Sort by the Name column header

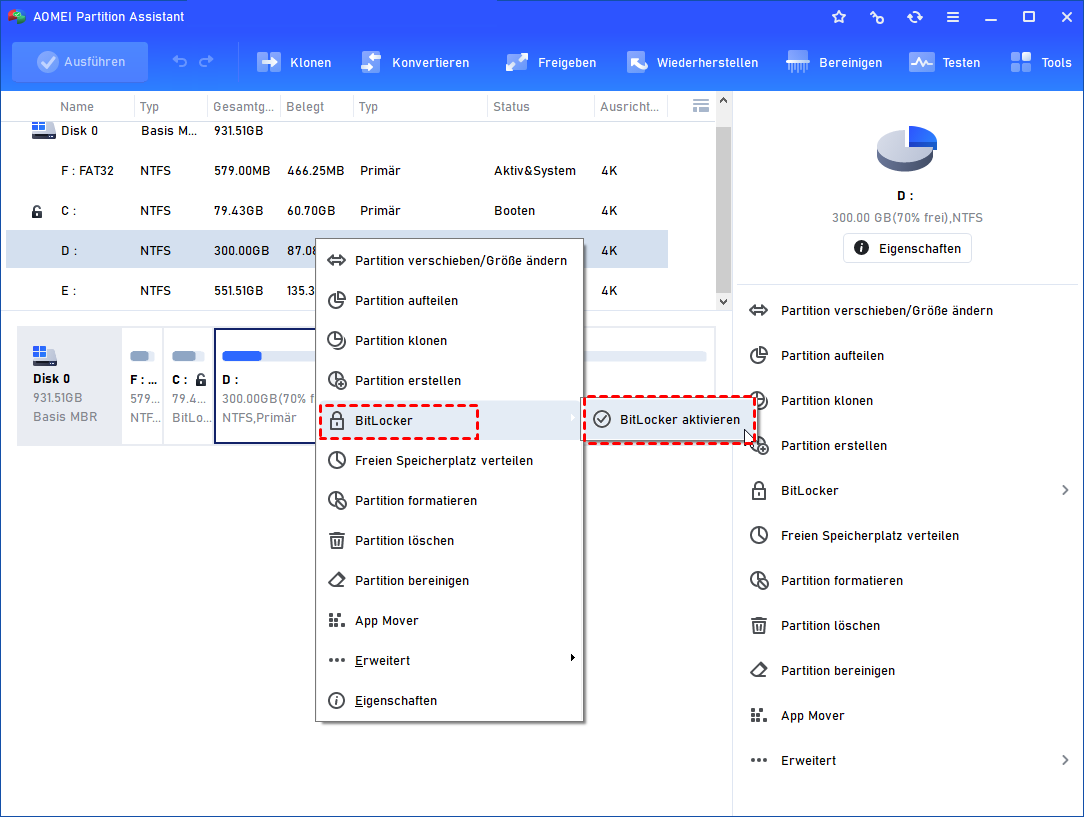pos(77,106)
